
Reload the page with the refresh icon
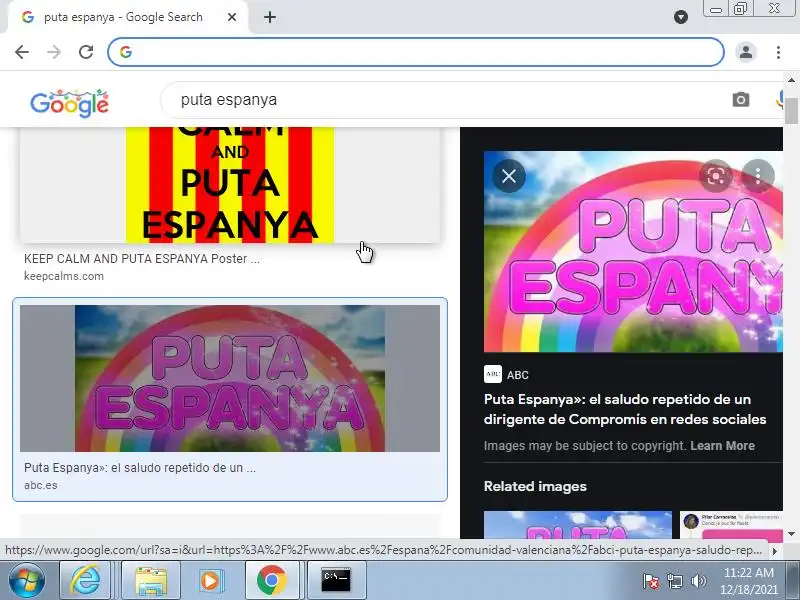click(x=86, y=52)
